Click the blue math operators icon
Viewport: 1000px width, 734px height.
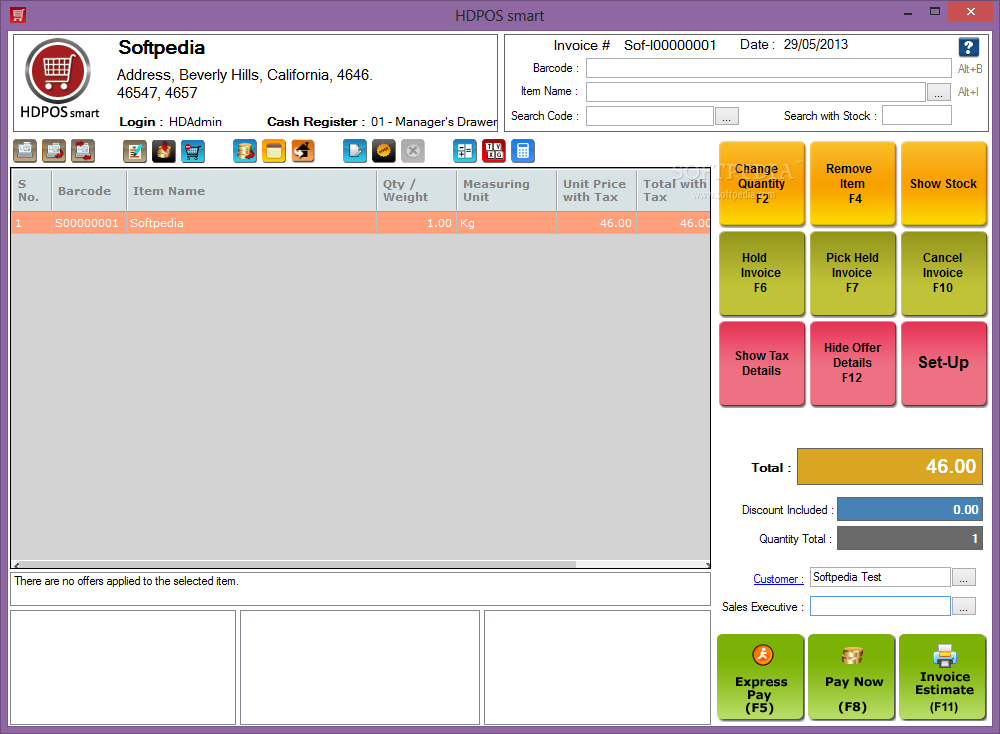click(x=465, y=151)
